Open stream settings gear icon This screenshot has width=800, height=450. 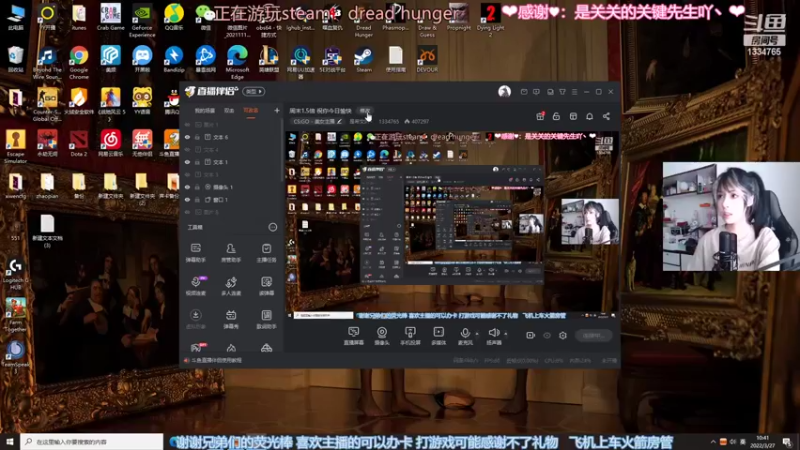pos(563,335)
